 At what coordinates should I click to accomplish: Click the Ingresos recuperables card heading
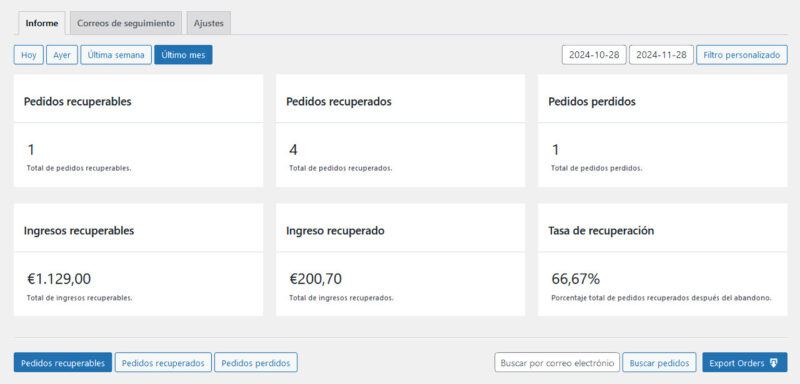click(x=79, y=231)
